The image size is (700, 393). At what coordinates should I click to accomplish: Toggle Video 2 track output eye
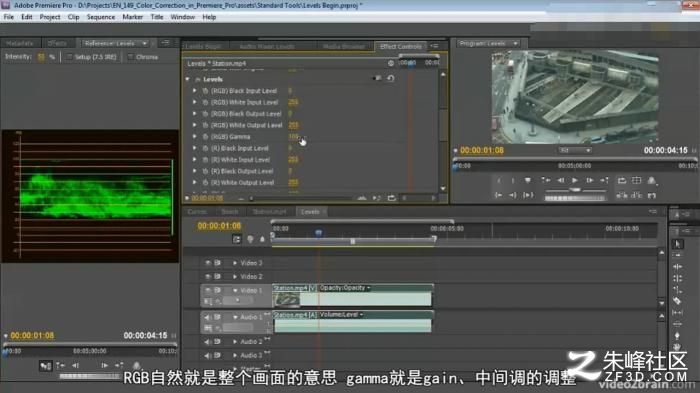[x=208, y=276]
